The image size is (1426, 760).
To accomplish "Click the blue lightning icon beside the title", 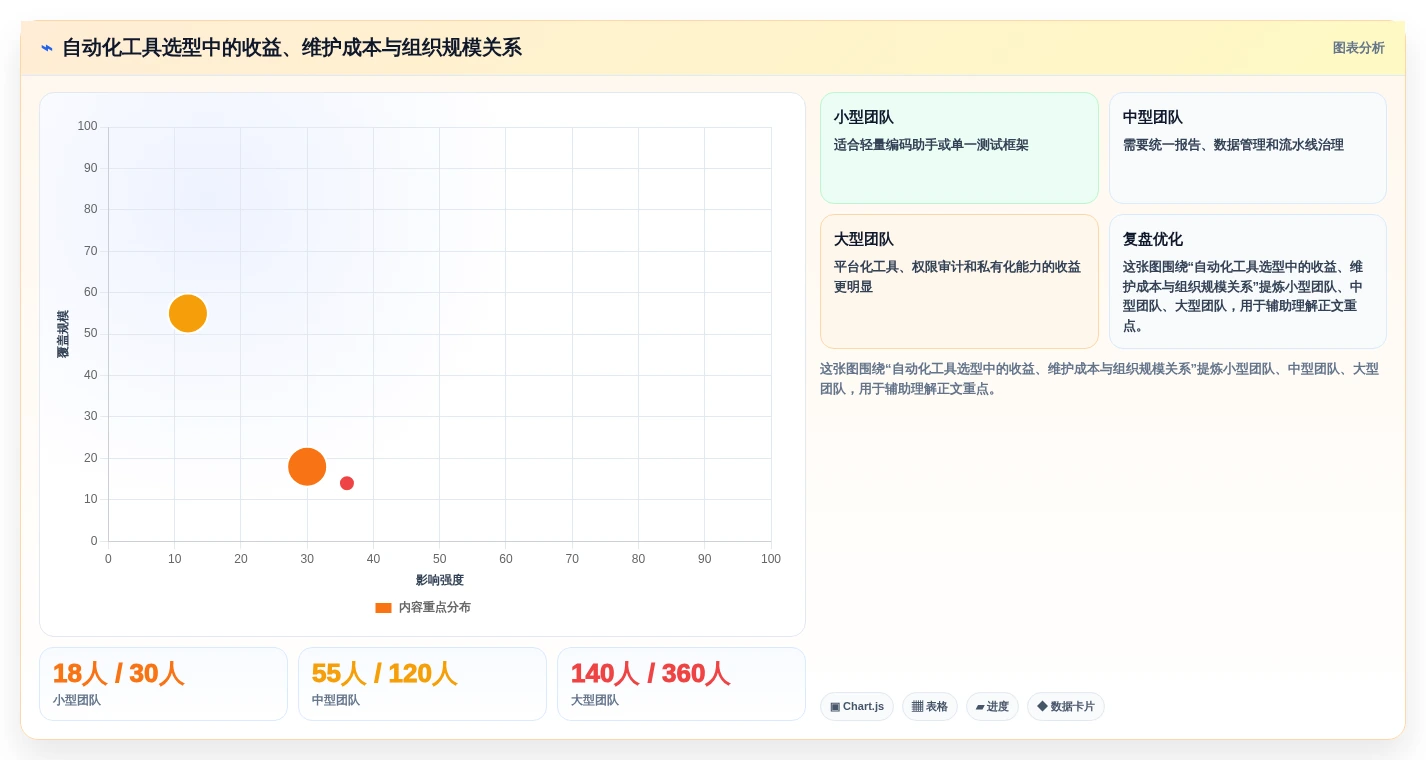I will (x=47, y=48).
